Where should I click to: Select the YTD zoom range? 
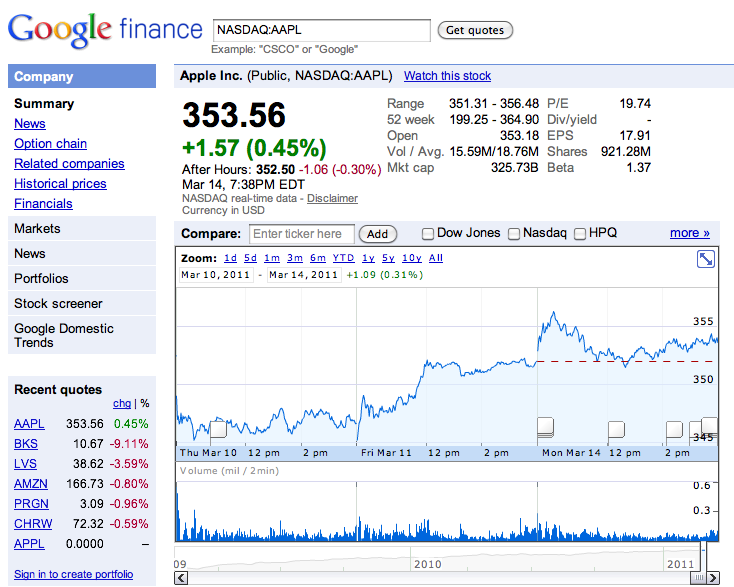pyautogui.click(x=343, y=258)
